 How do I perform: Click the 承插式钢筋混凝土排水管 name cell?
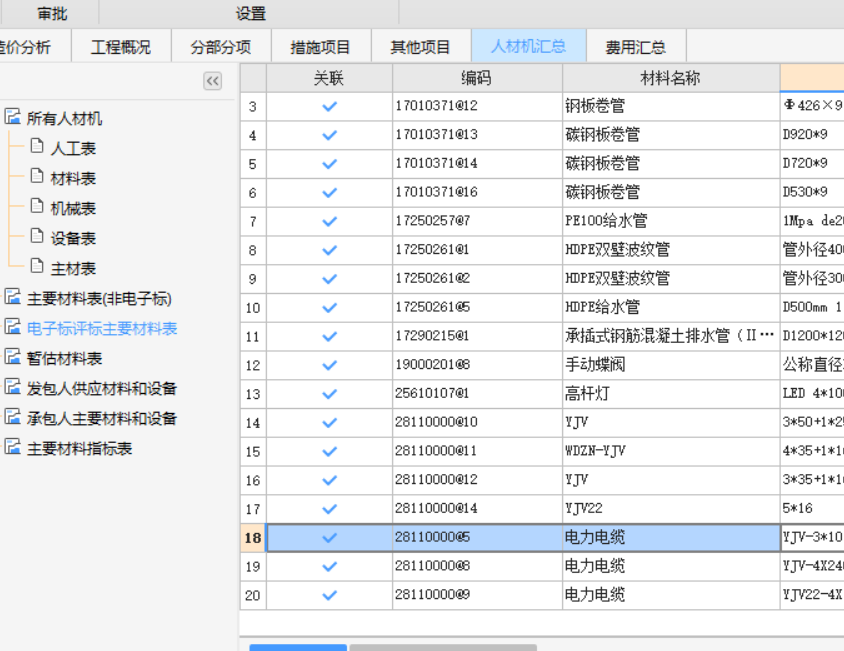[671, 337]
